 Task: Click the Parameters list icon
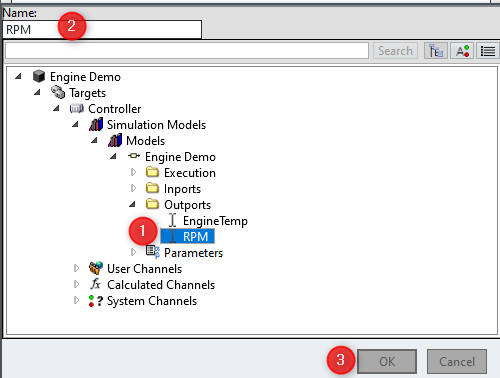pos(153,252)
